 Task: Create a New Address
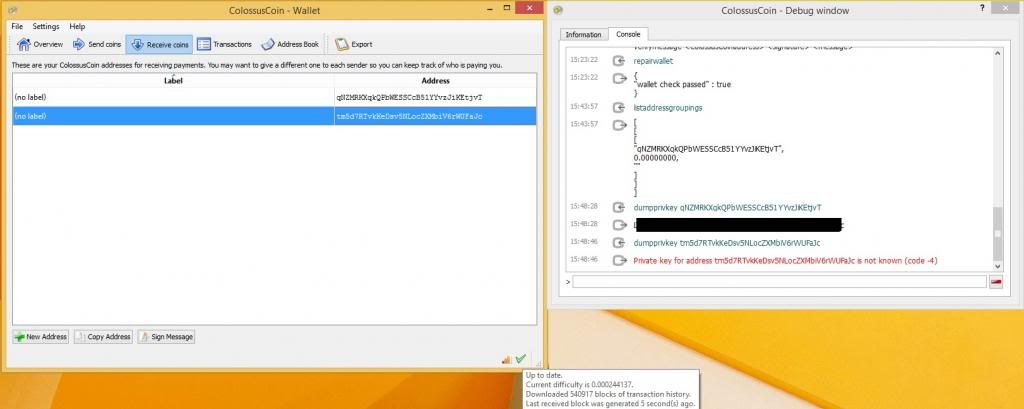(40, 336)
